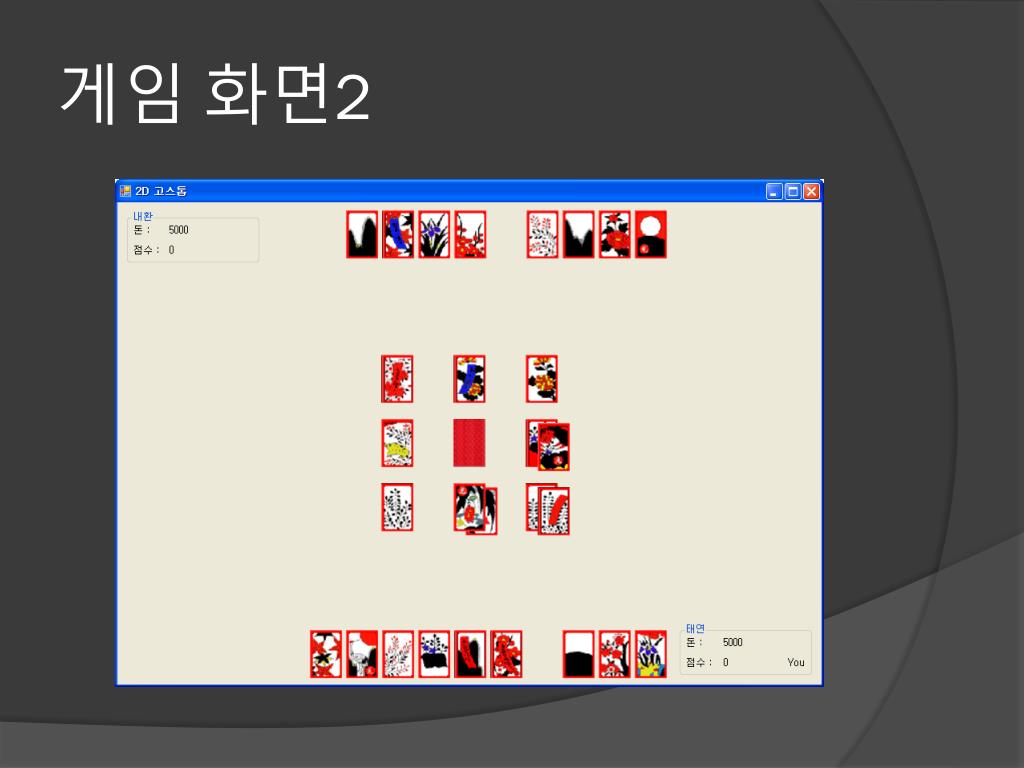Play the black card with red ribbon from your hand
This screenshot has width=1024, height=768.
click(470, 654)
